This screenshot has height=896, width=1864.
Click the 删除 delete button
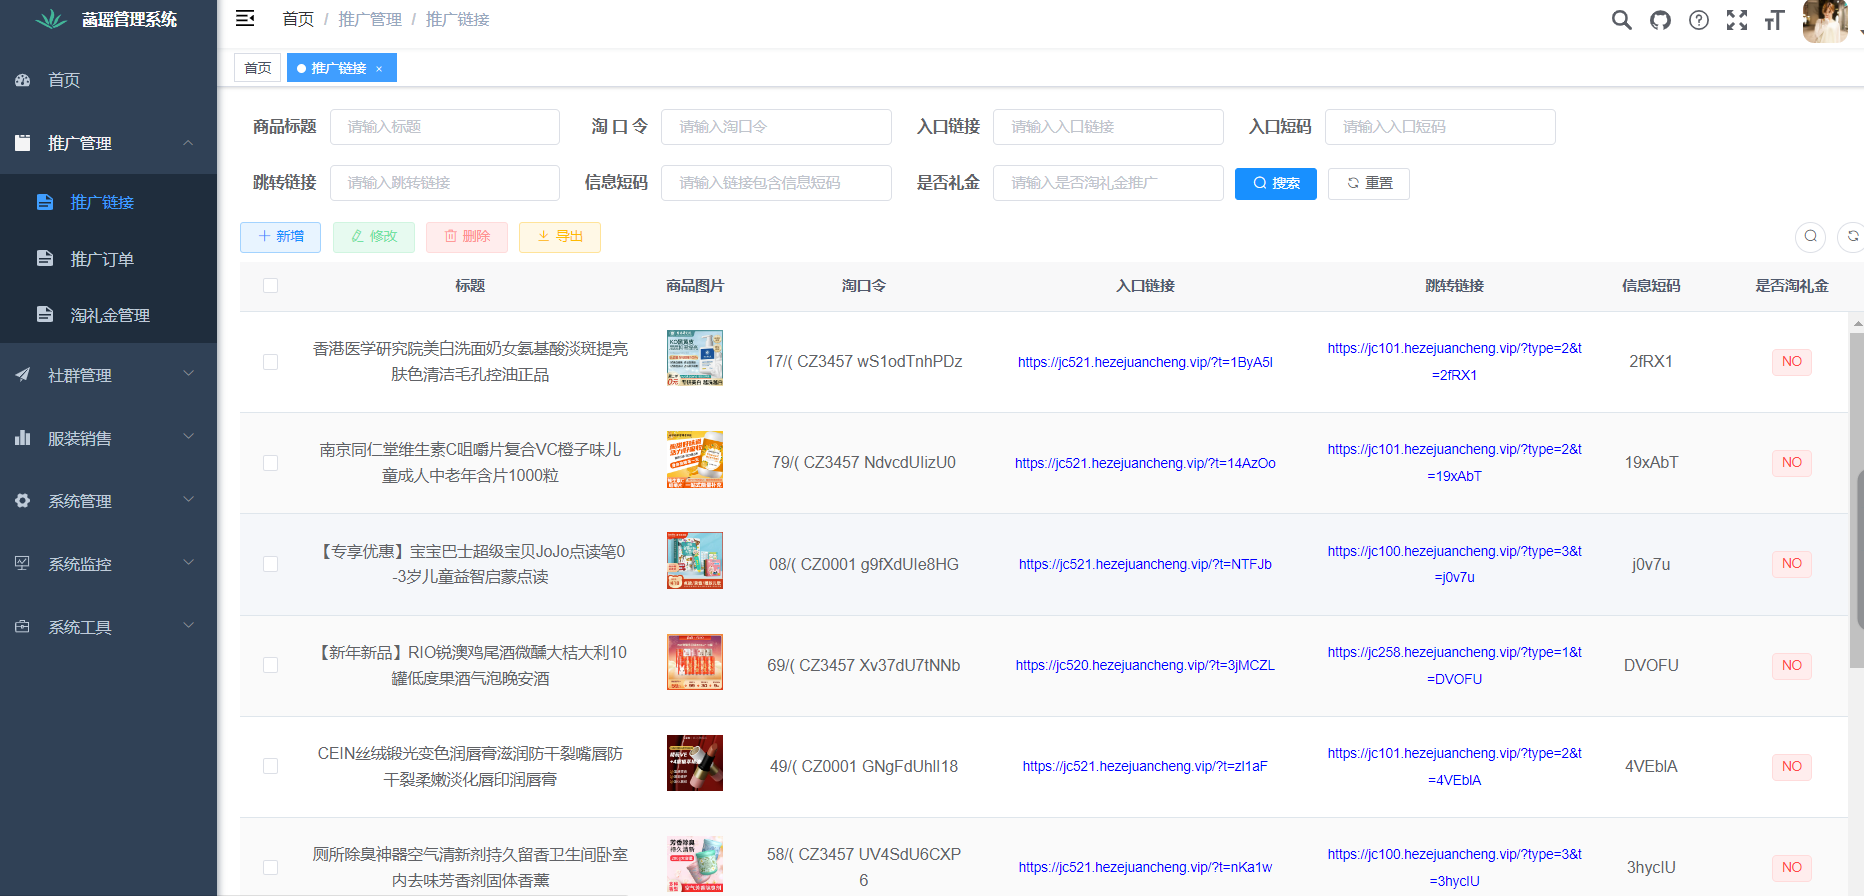click(x=467, y=237)
